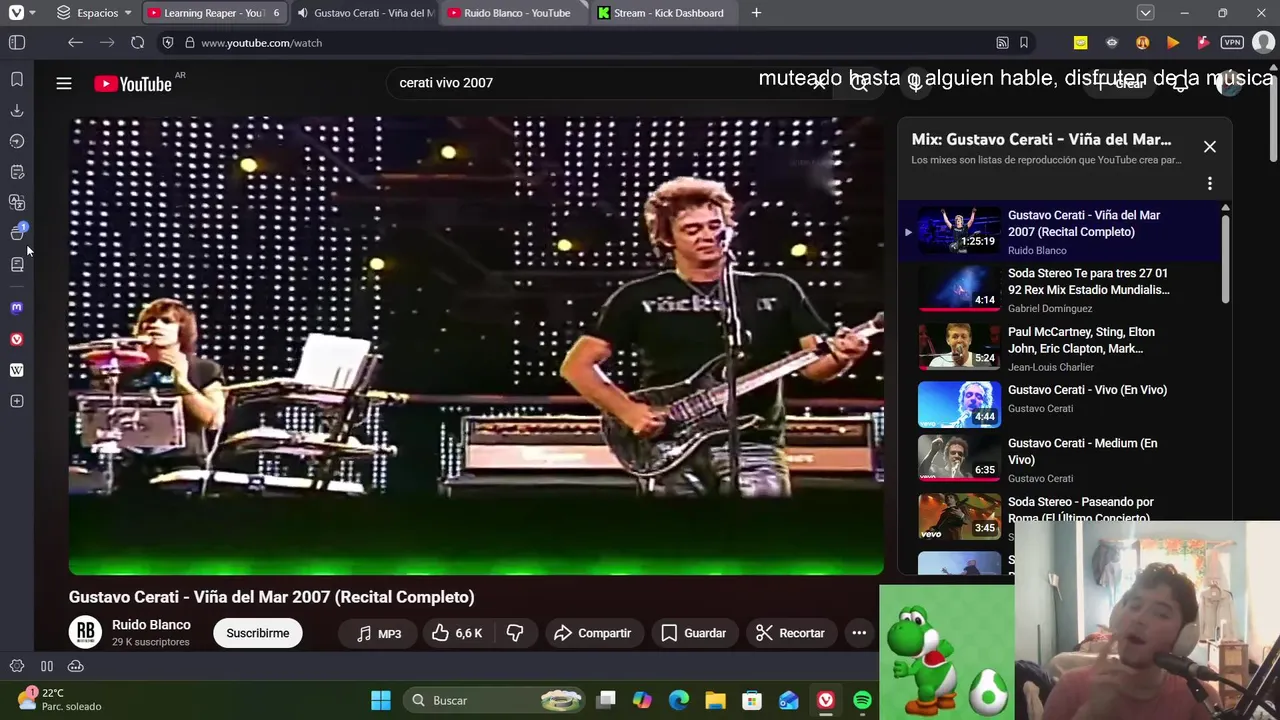Viewport: 1280px width, 720px height.
Task: Open the Translate panel
Action: 17,203
